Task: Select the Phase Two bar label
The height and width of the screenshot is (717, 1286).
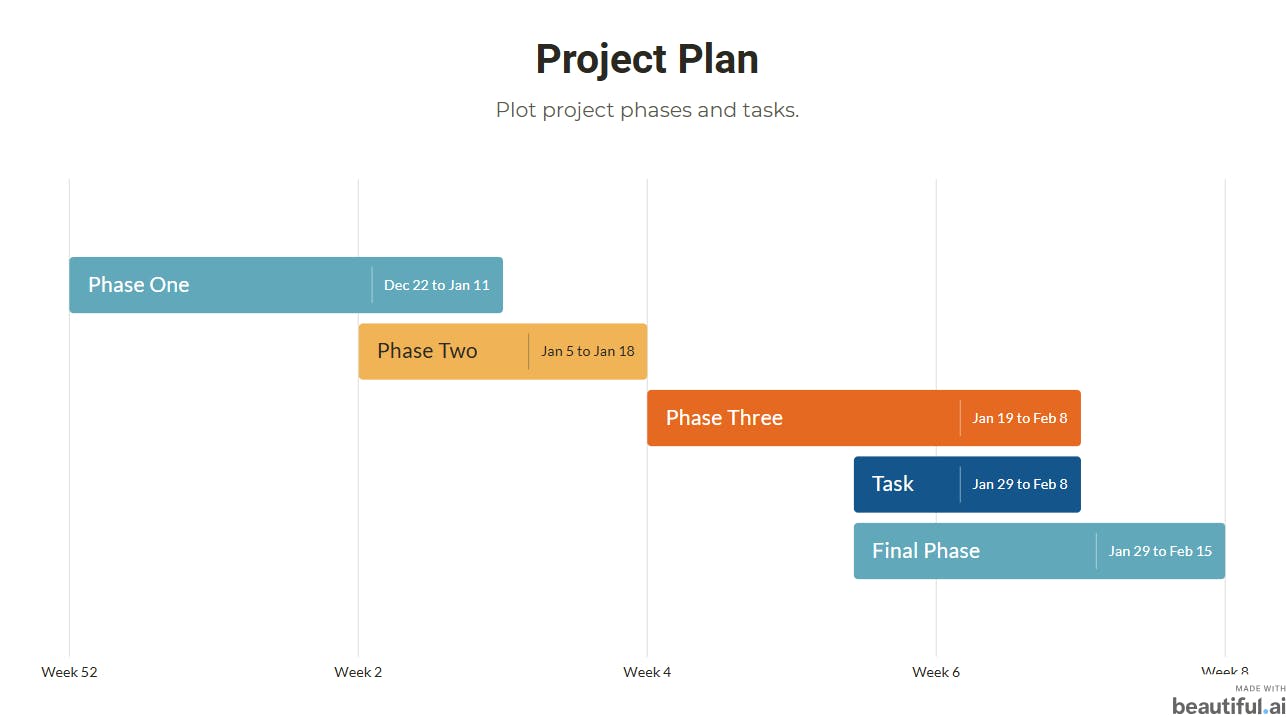Action: point(427,351)
